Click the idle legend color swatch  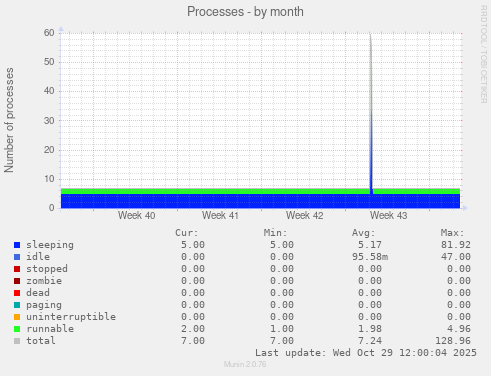click(17, 257)
